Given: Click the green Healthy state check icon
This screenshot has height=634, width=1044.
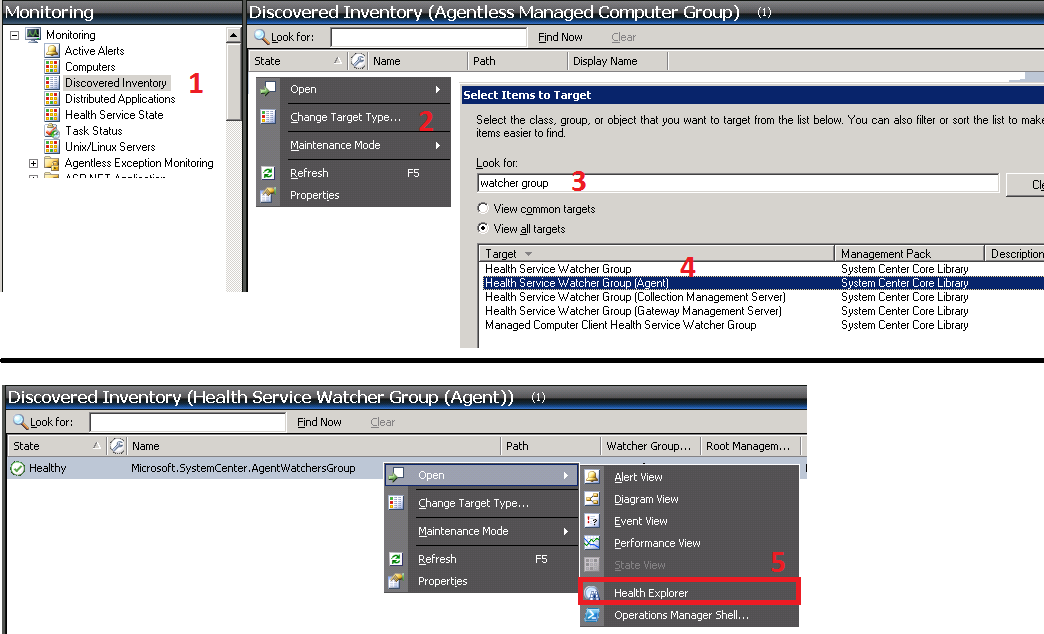Looking at the screenshot, I should click(18, 468).
